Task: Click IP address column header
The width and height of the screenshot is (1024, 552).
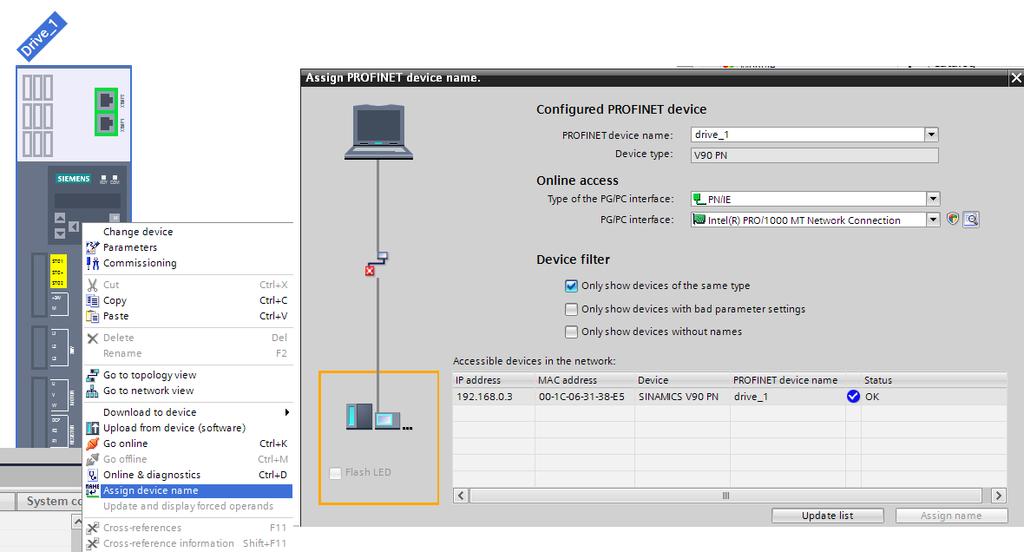Action: click(x=494, y=380)
